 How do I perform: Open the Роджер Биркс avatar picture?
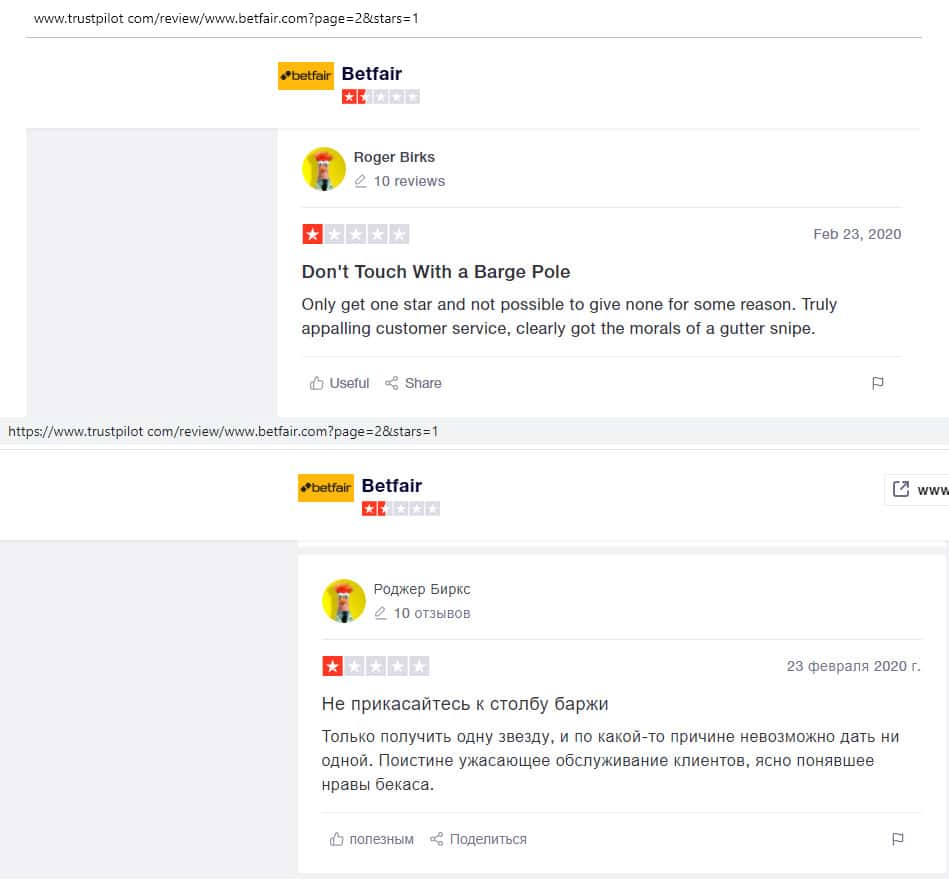tap(344, 601)
